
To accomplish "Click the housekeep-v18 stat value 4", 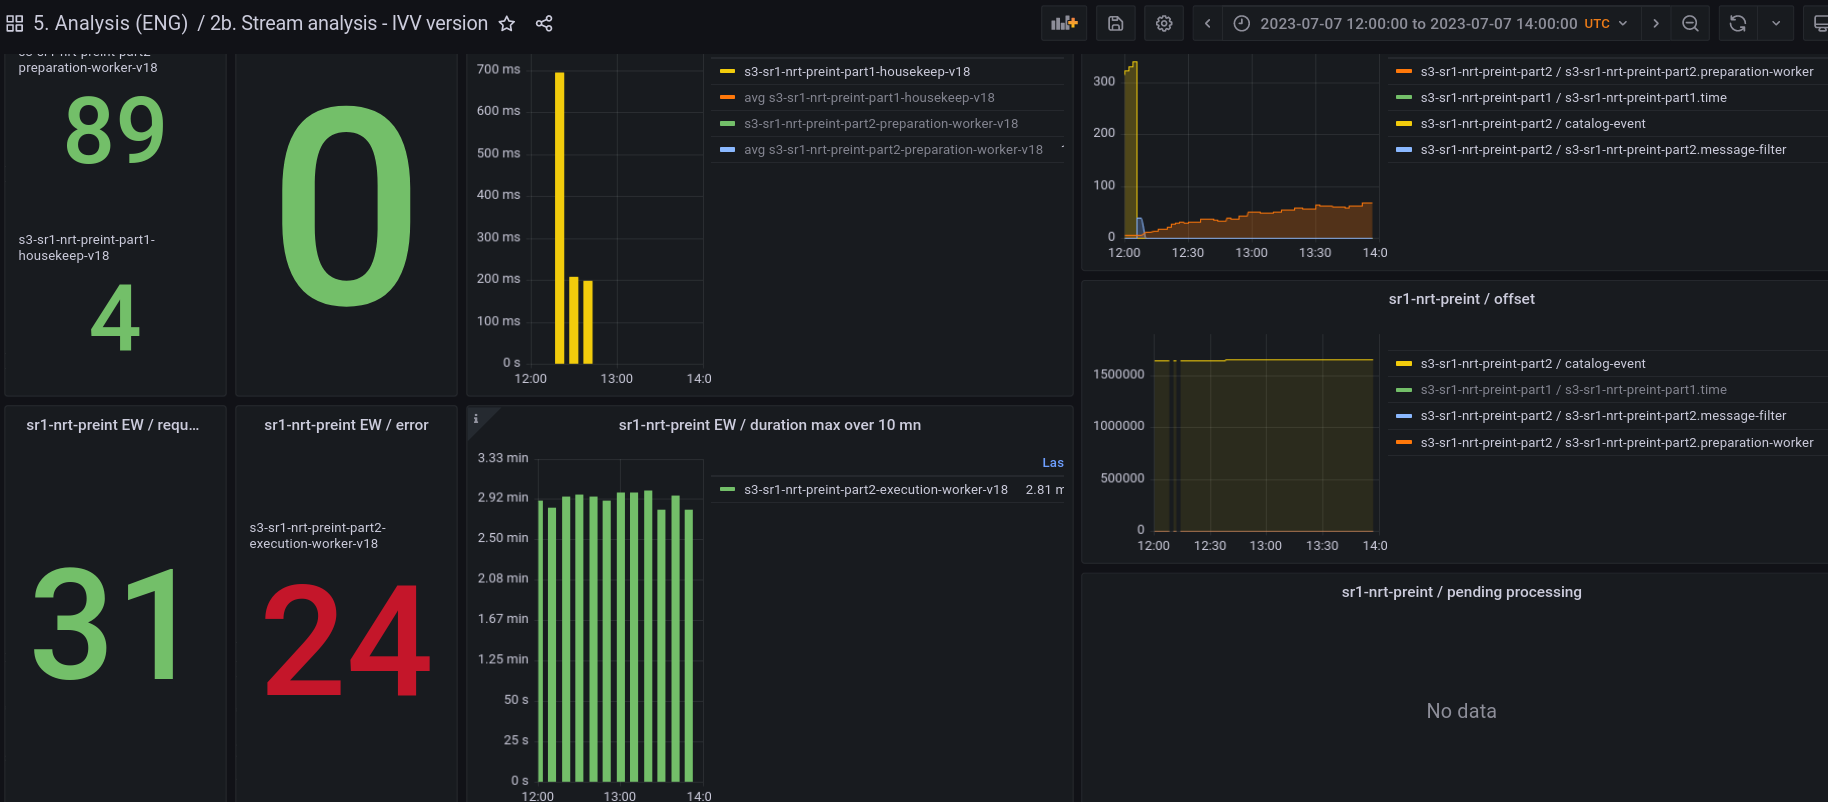I will click(x=115, y=318).
